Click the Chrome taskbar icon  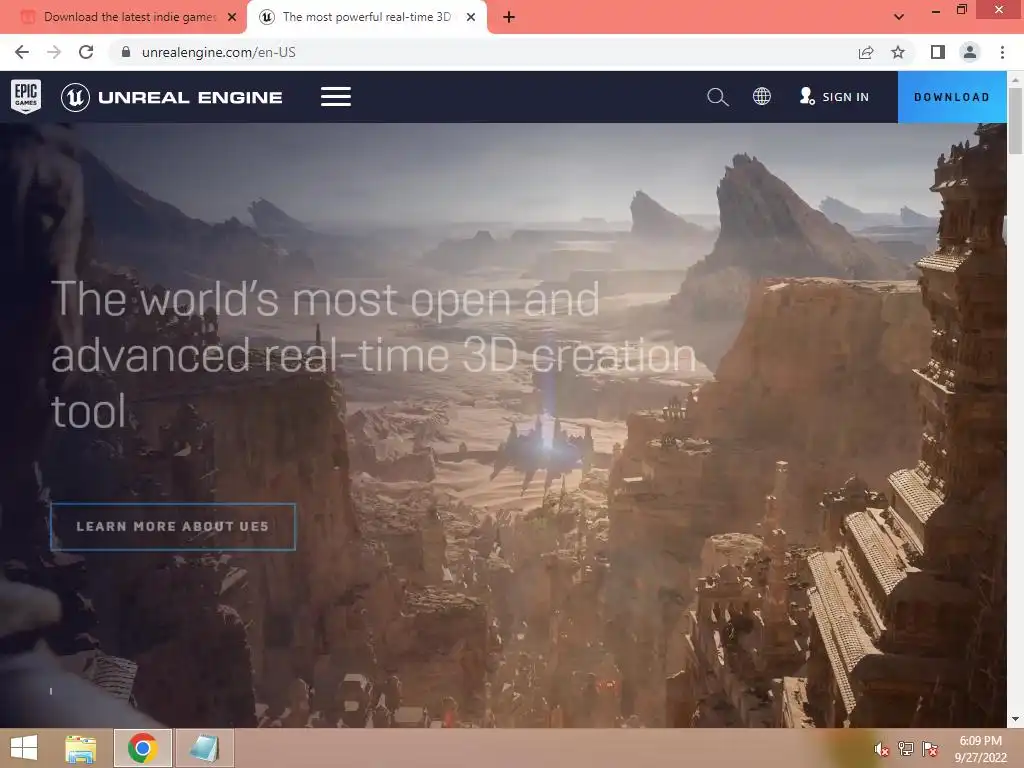143,748
